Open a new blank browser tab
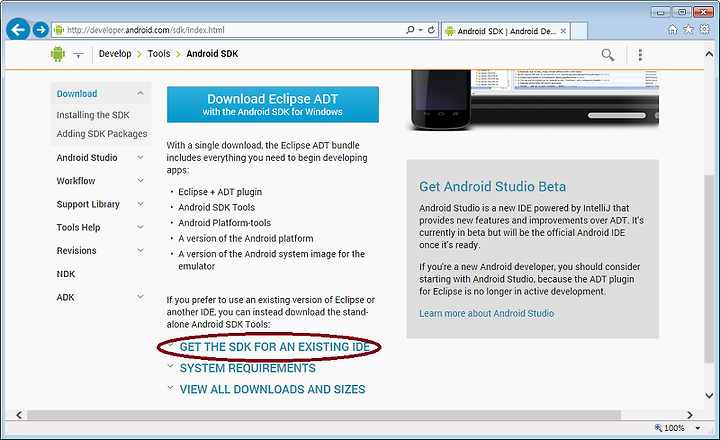The width and height of the screenshot is (720, 440). click(579, 31)
